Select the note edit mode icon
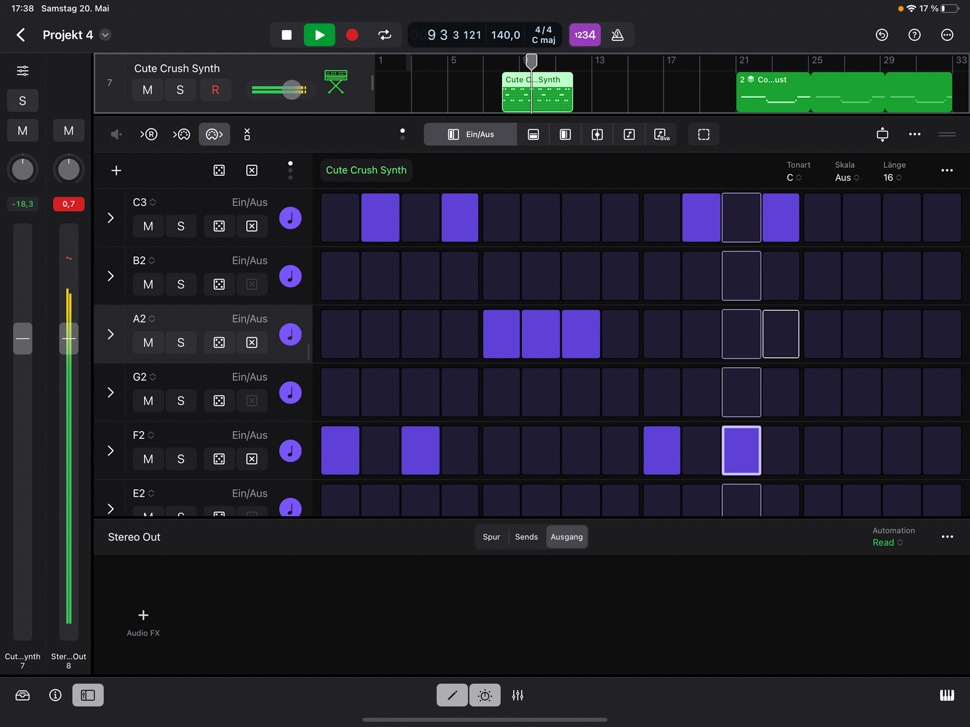This screenshot has height=727, width=970. tap(629, 134)
